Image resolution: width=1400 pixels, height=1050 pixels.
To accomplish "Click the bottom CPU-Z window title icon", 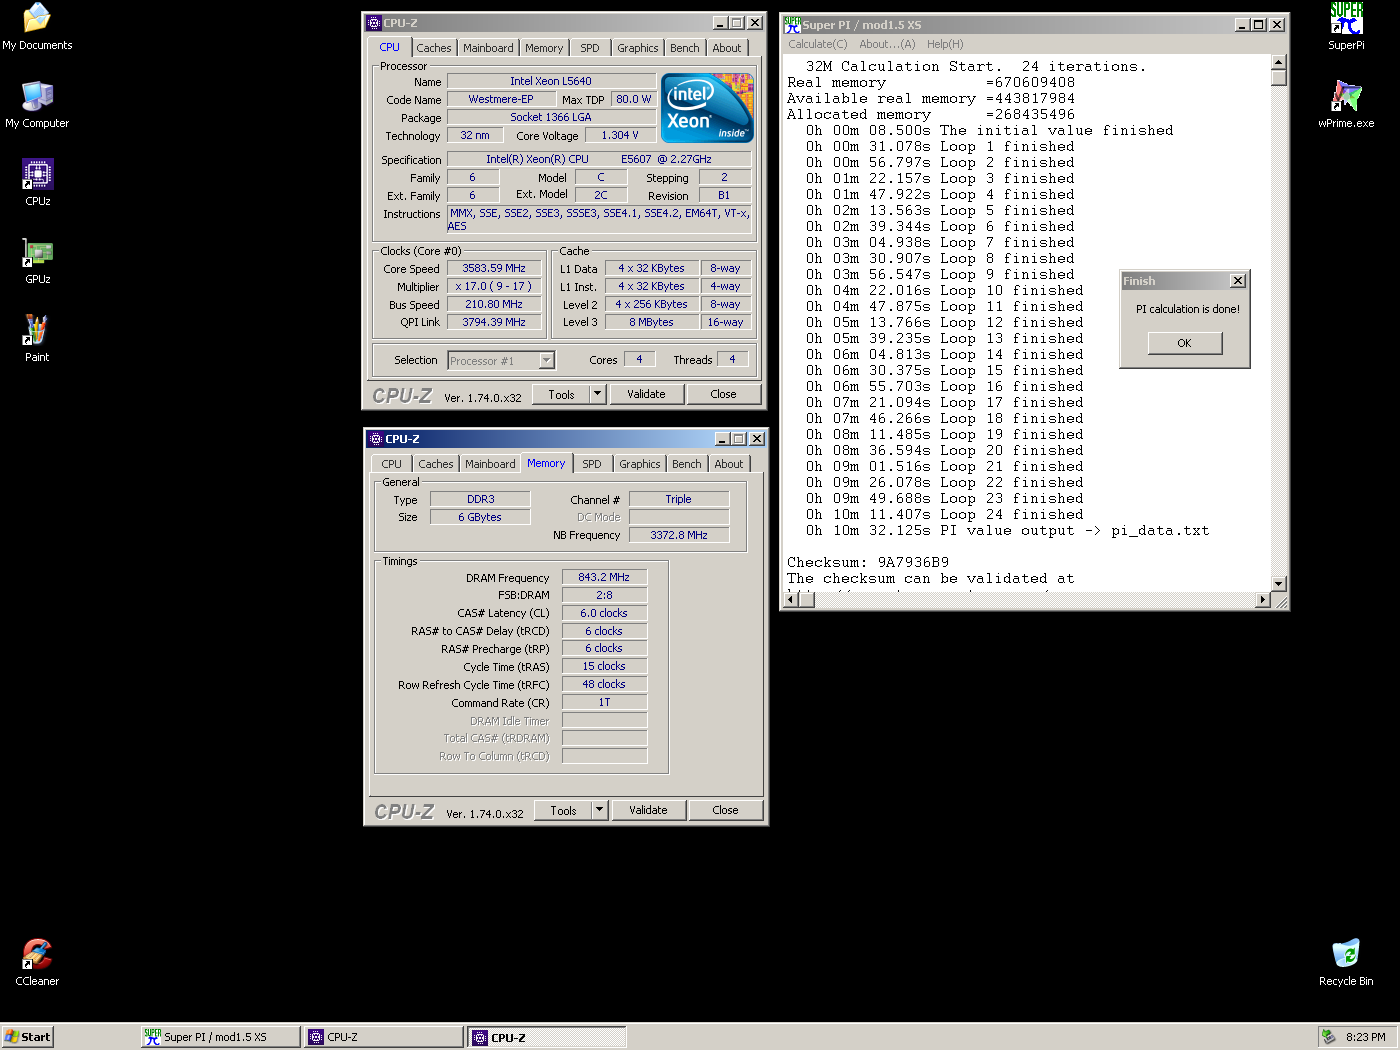I will point(376,439).
